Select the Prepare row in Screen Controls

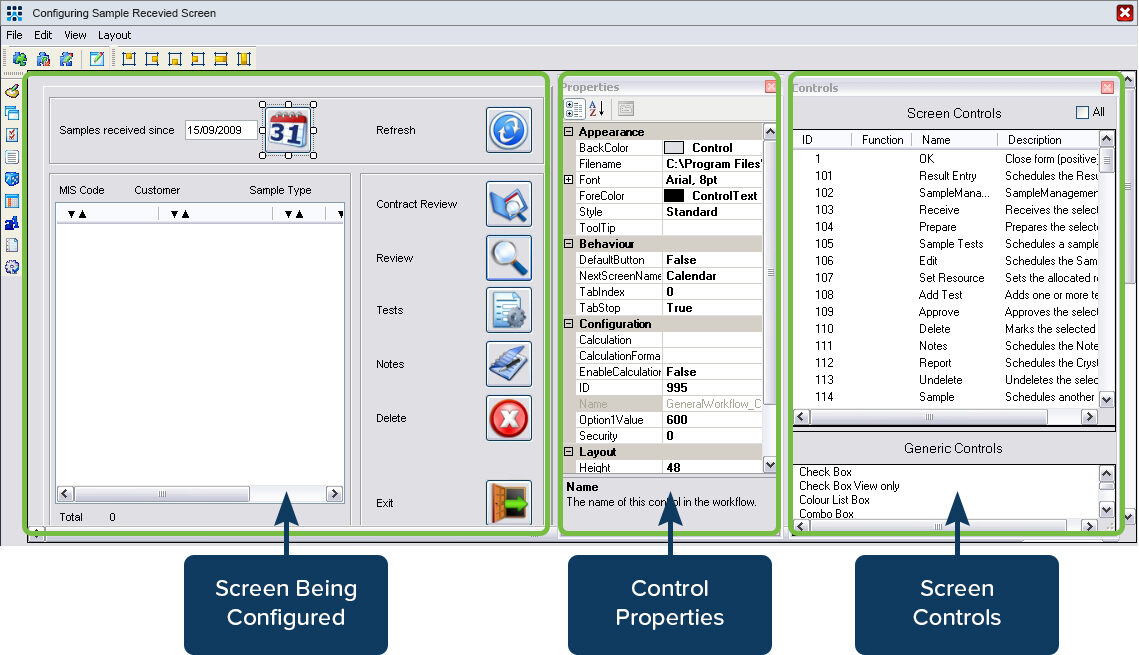point(940,227)
